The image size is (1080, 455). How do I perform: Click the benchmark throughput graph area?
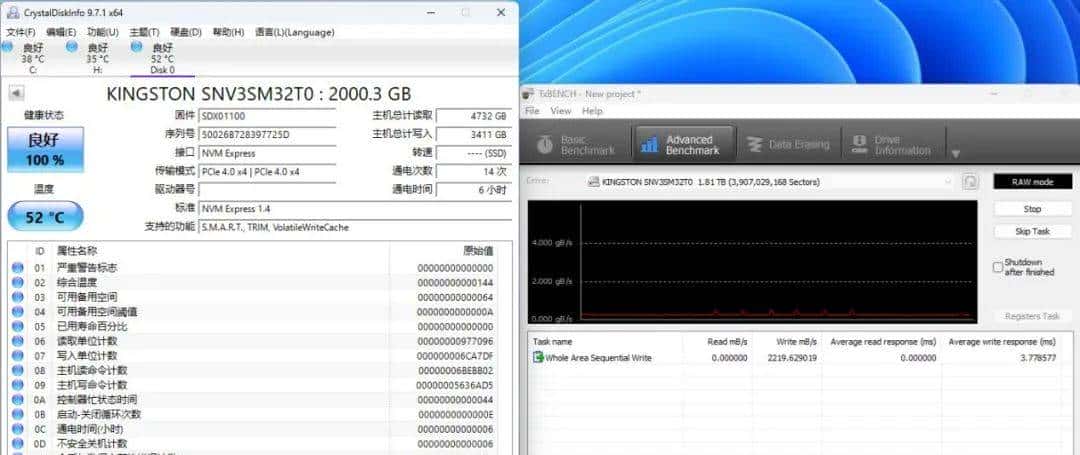[752, 262]
